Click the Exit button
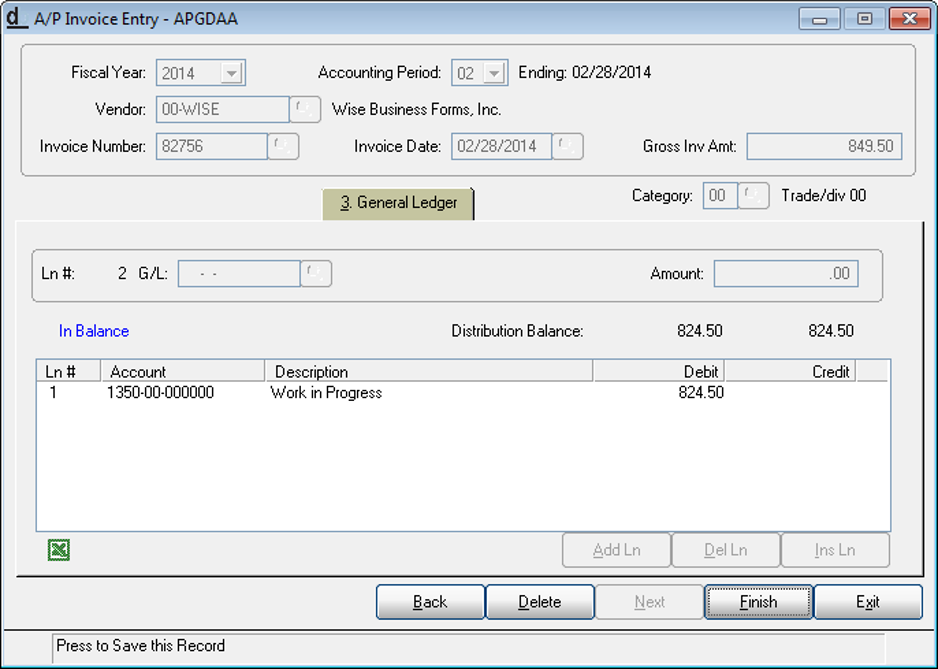The width and height of the screenshot is (938, 669). (868, 602)
